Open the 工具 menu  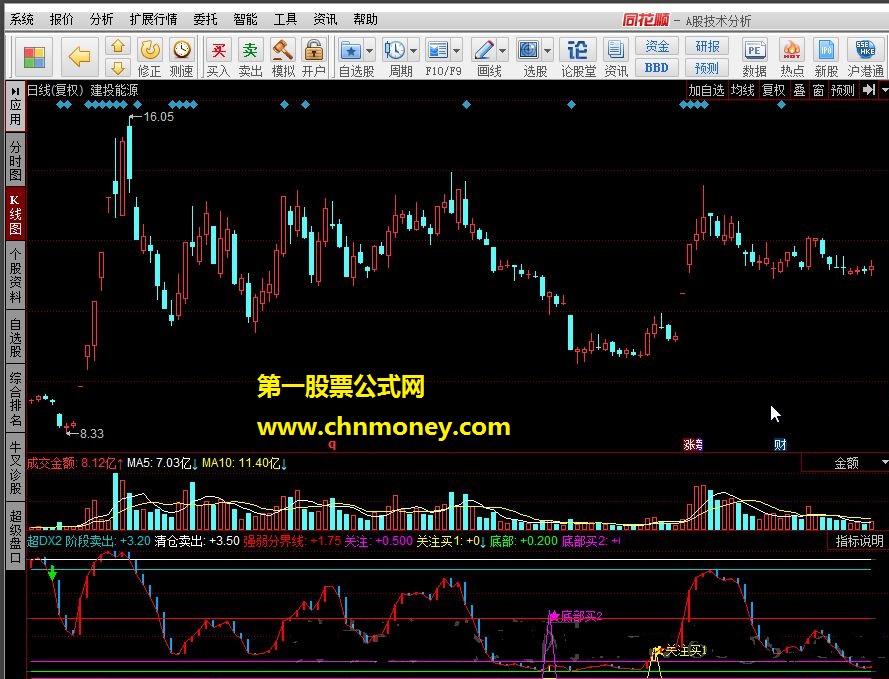[x=285, y=19]
